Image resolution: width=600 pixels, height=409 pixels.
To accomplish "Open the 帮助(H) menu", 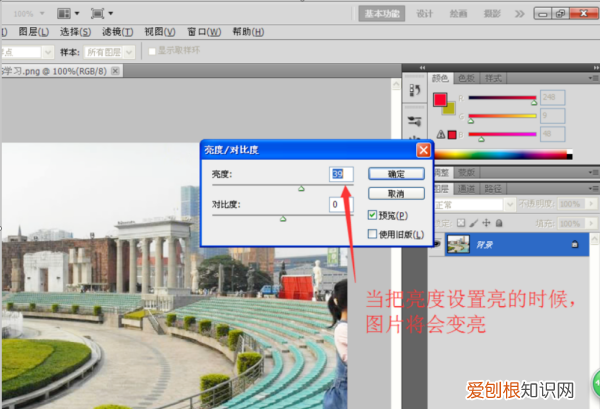I will [248, 32].
